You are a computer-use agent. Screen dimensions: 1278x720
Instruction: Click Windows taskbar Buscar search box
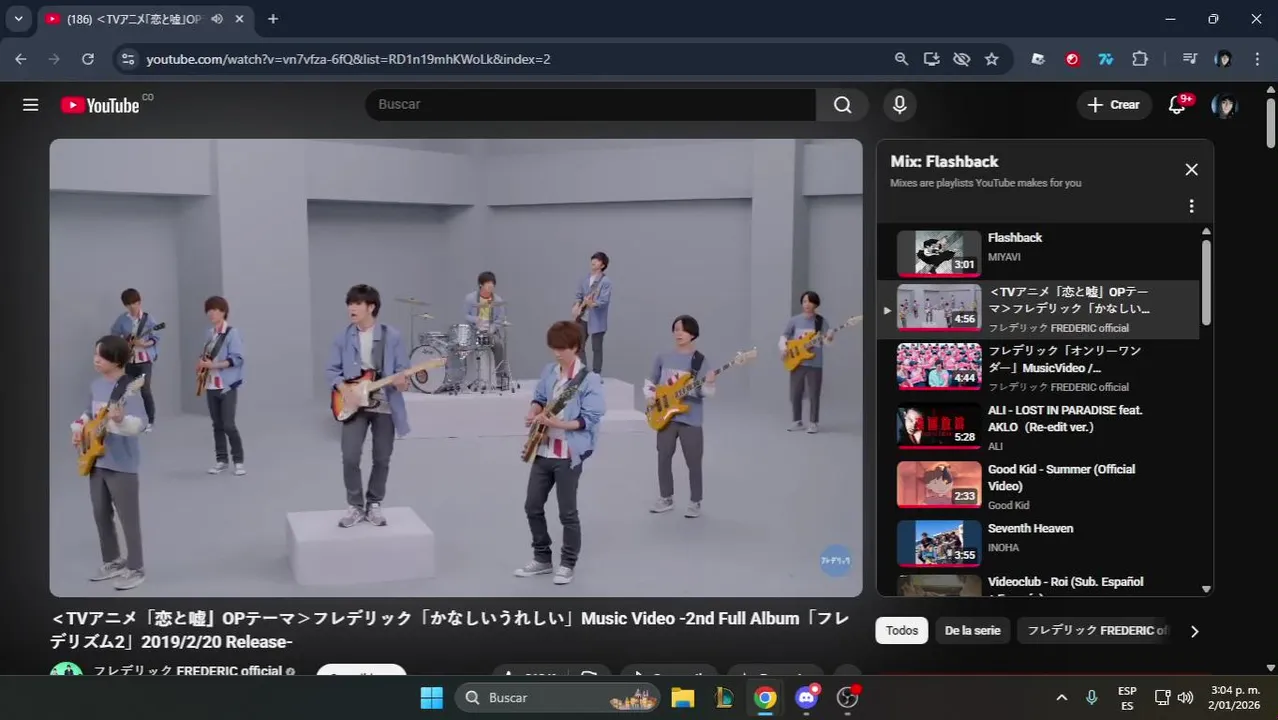coord(558,697)
